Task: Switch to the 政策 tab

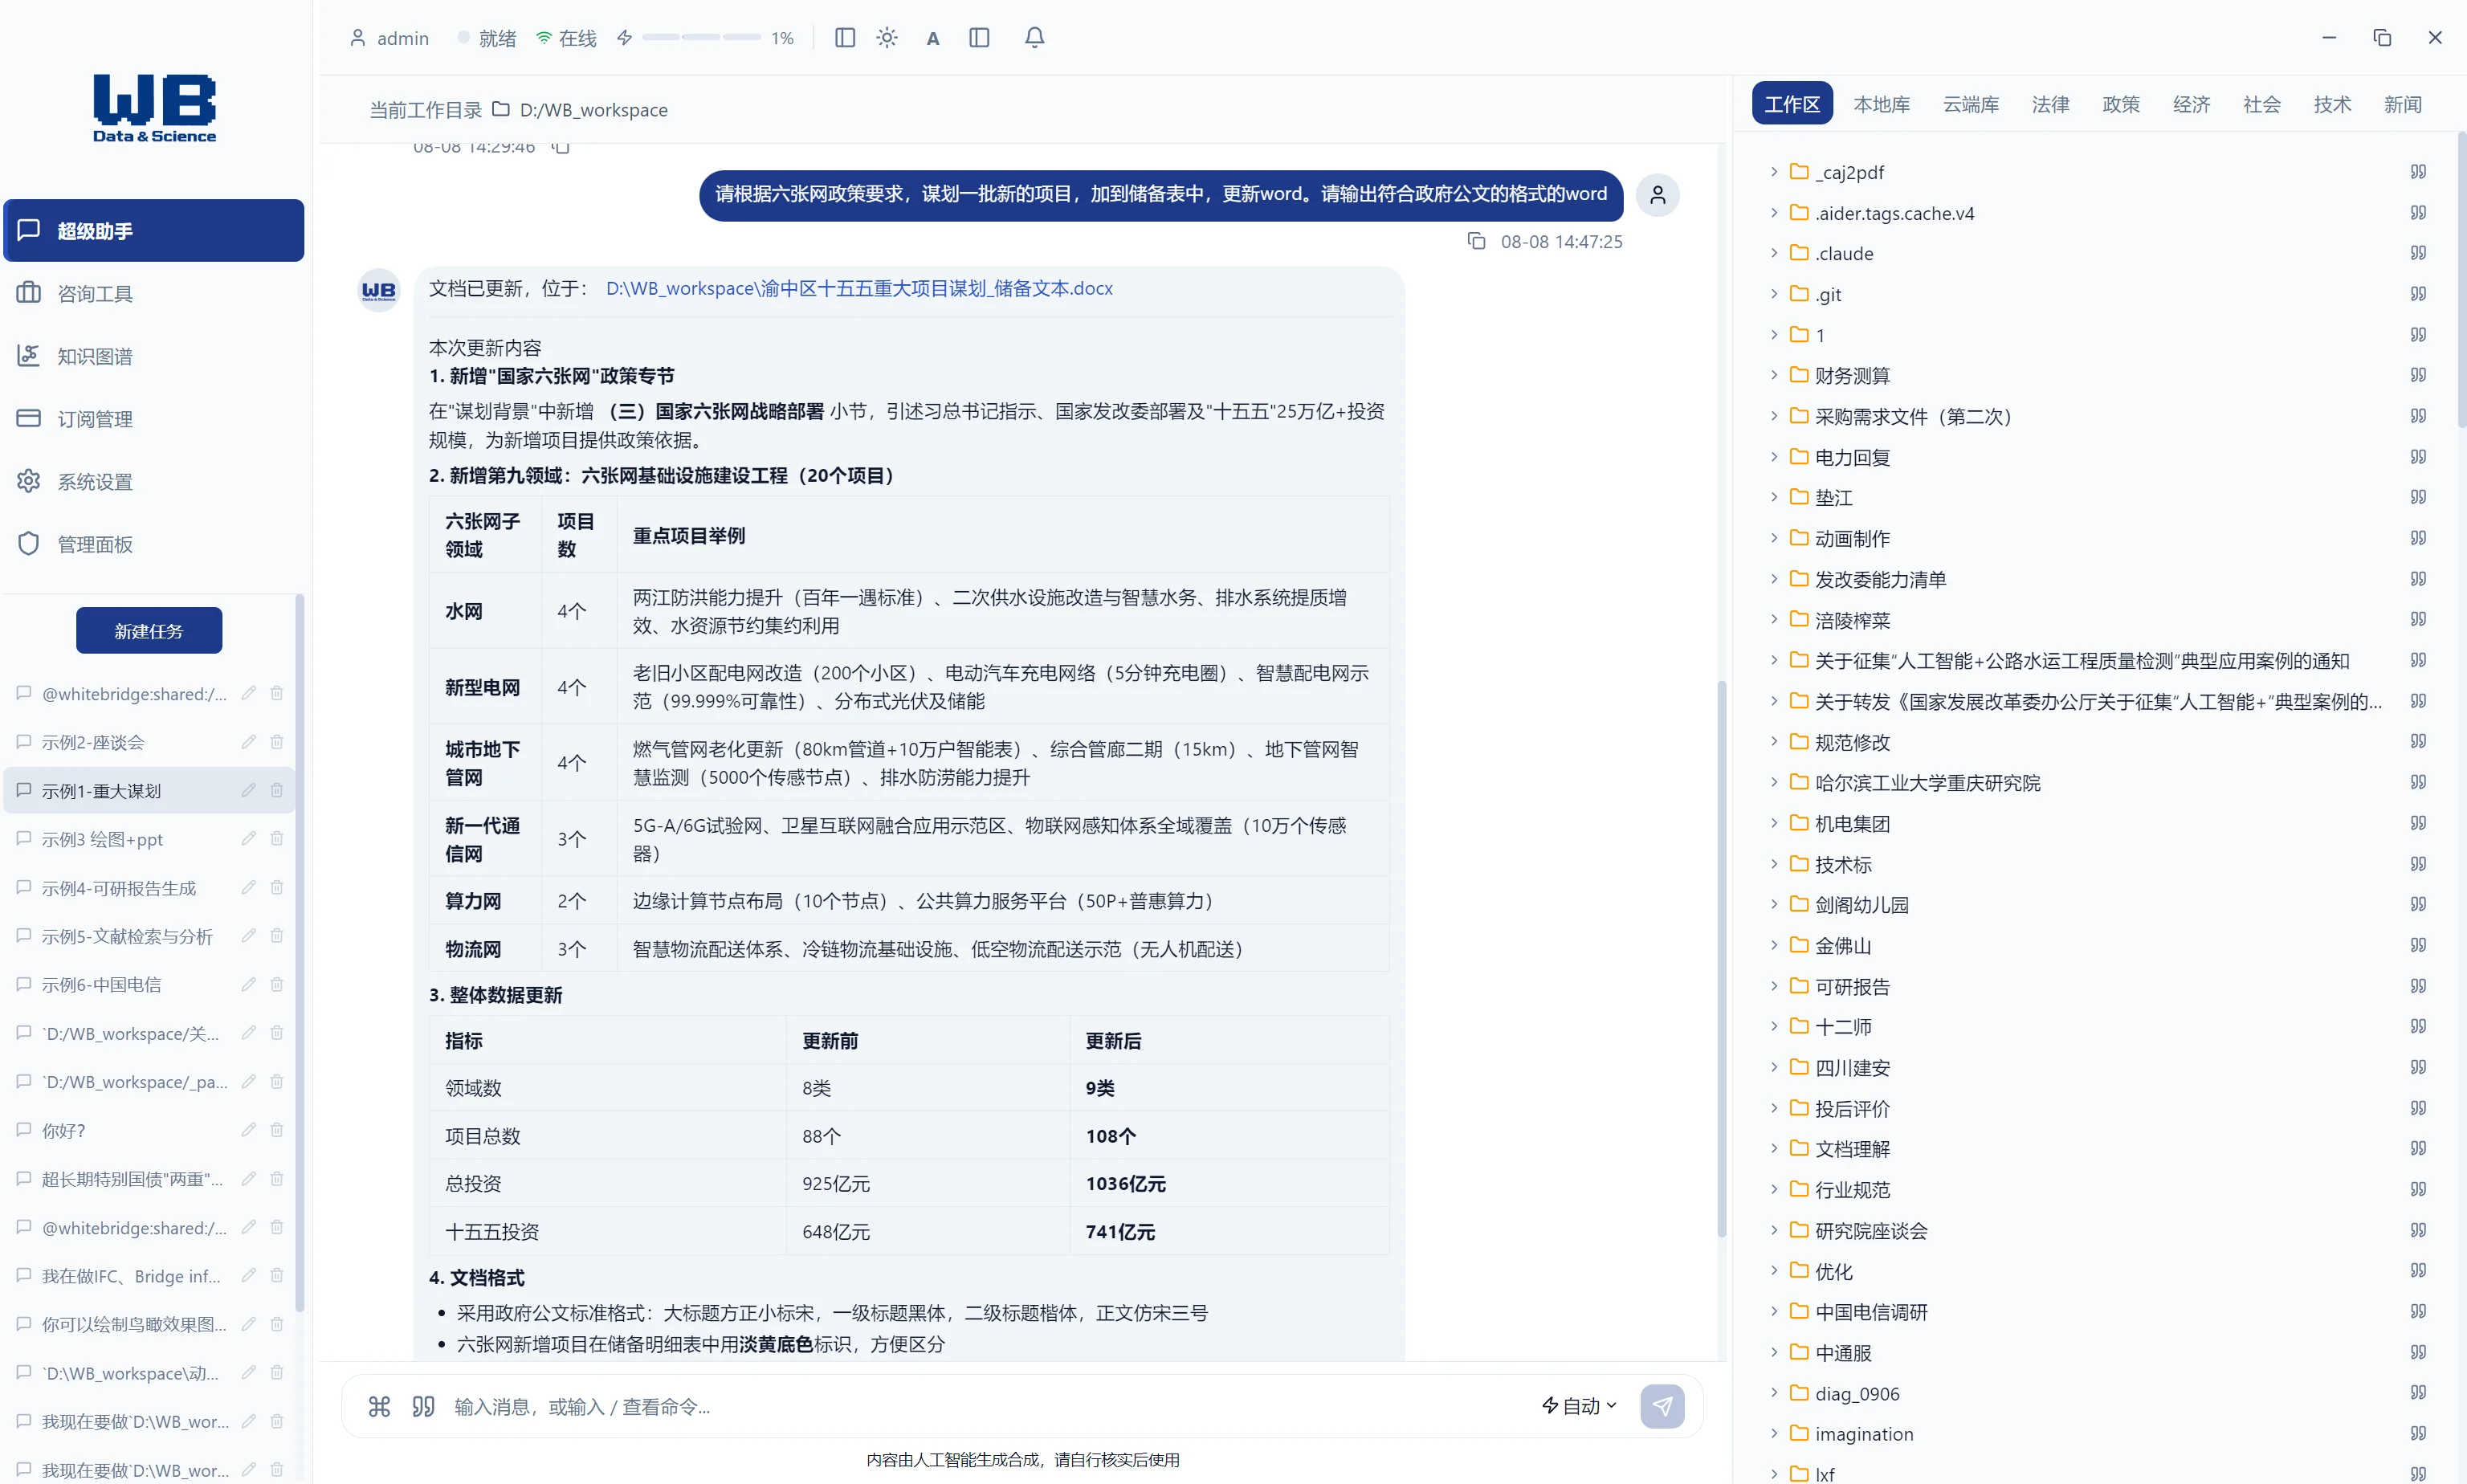Action: (x=2121, y=104)
